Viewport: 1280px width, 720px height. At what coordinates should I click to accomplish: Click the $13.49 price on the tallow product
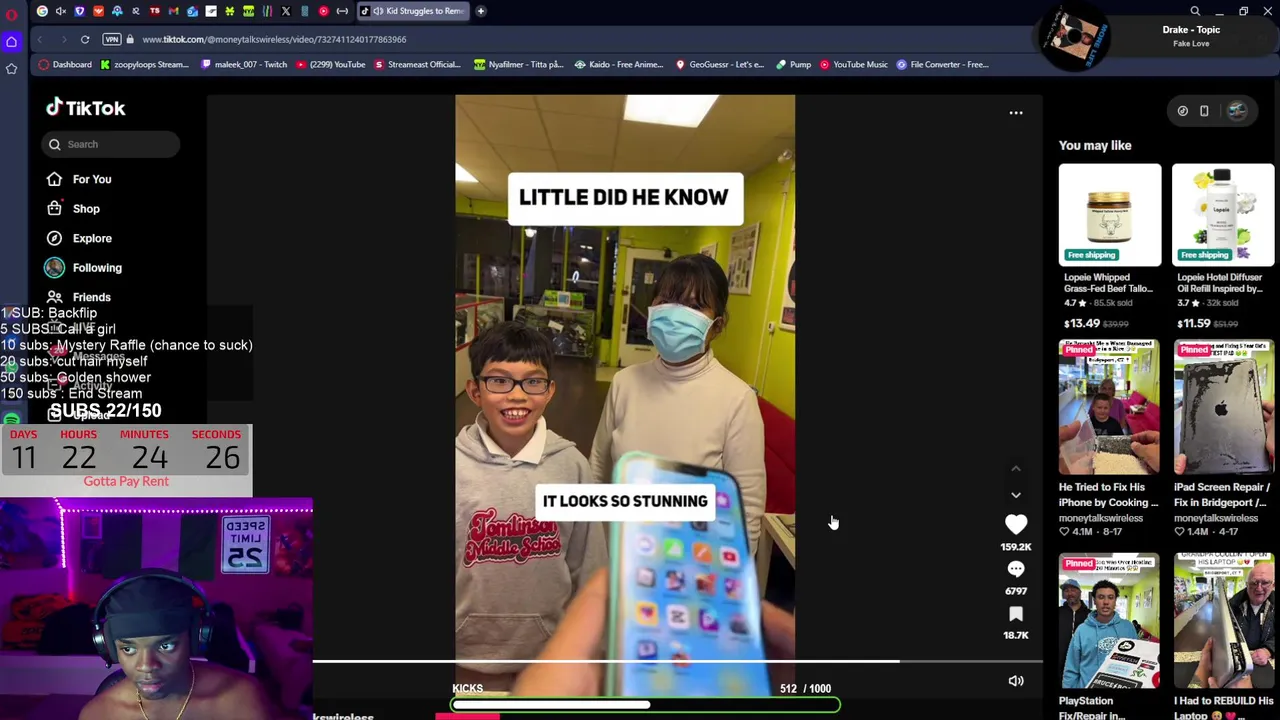click(x=1082, y=324)
